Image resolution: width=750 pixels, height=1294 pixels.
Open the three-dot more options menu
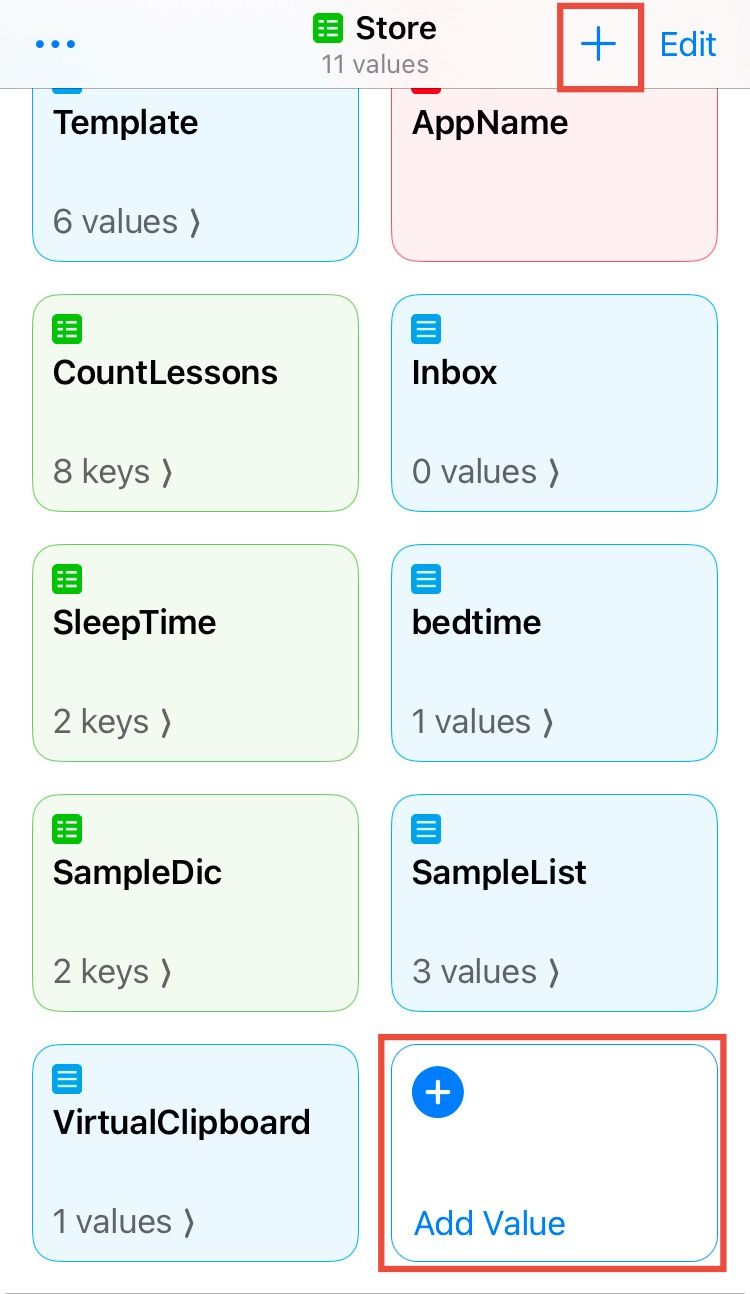55,45
